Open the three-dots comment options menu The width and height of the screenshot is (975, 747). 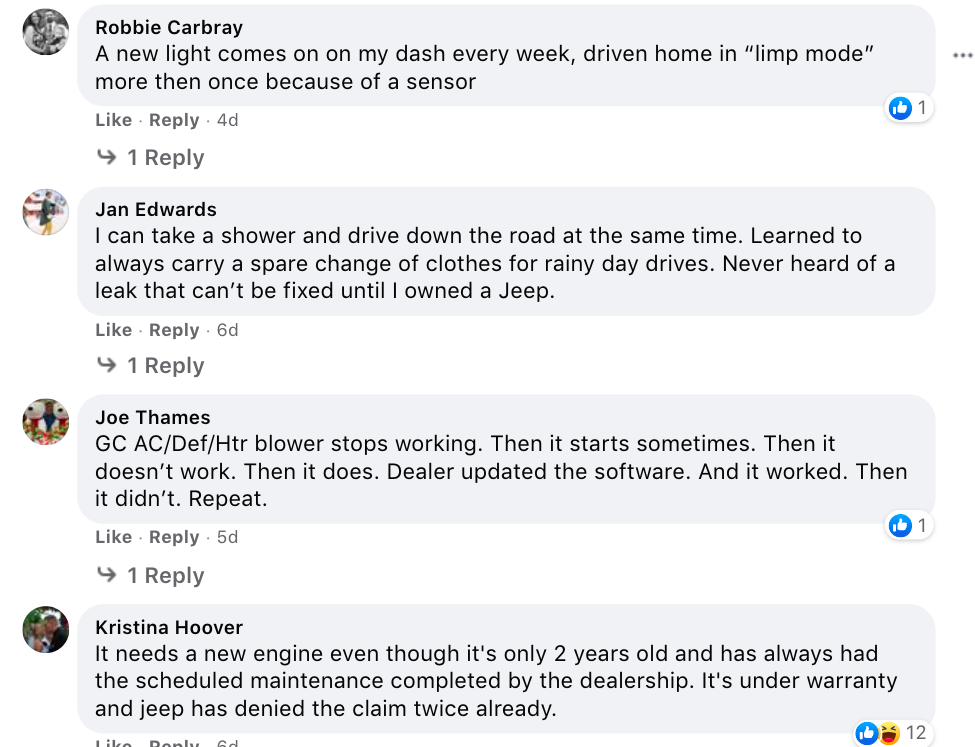(962, 57)
